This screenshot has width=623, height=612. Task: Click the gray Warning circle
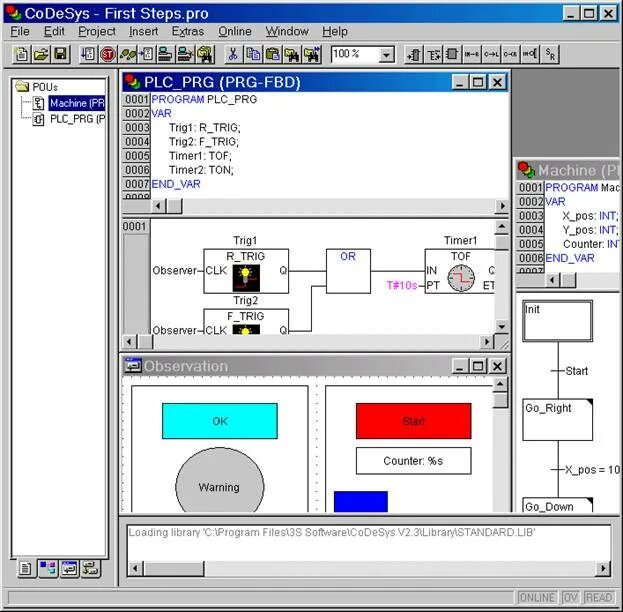220,481
